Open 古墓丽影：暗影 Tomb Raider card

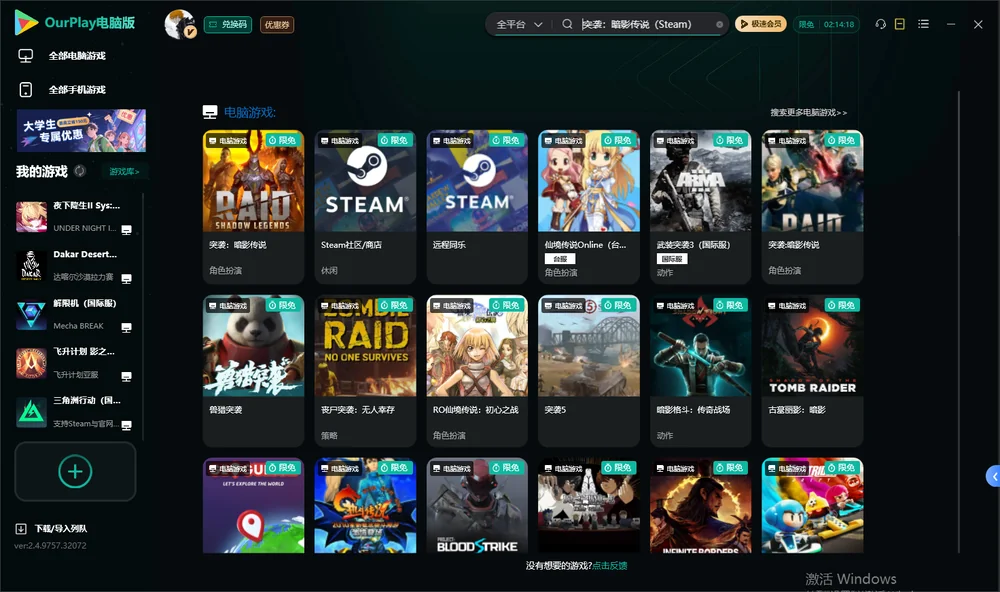click(812, 371)
